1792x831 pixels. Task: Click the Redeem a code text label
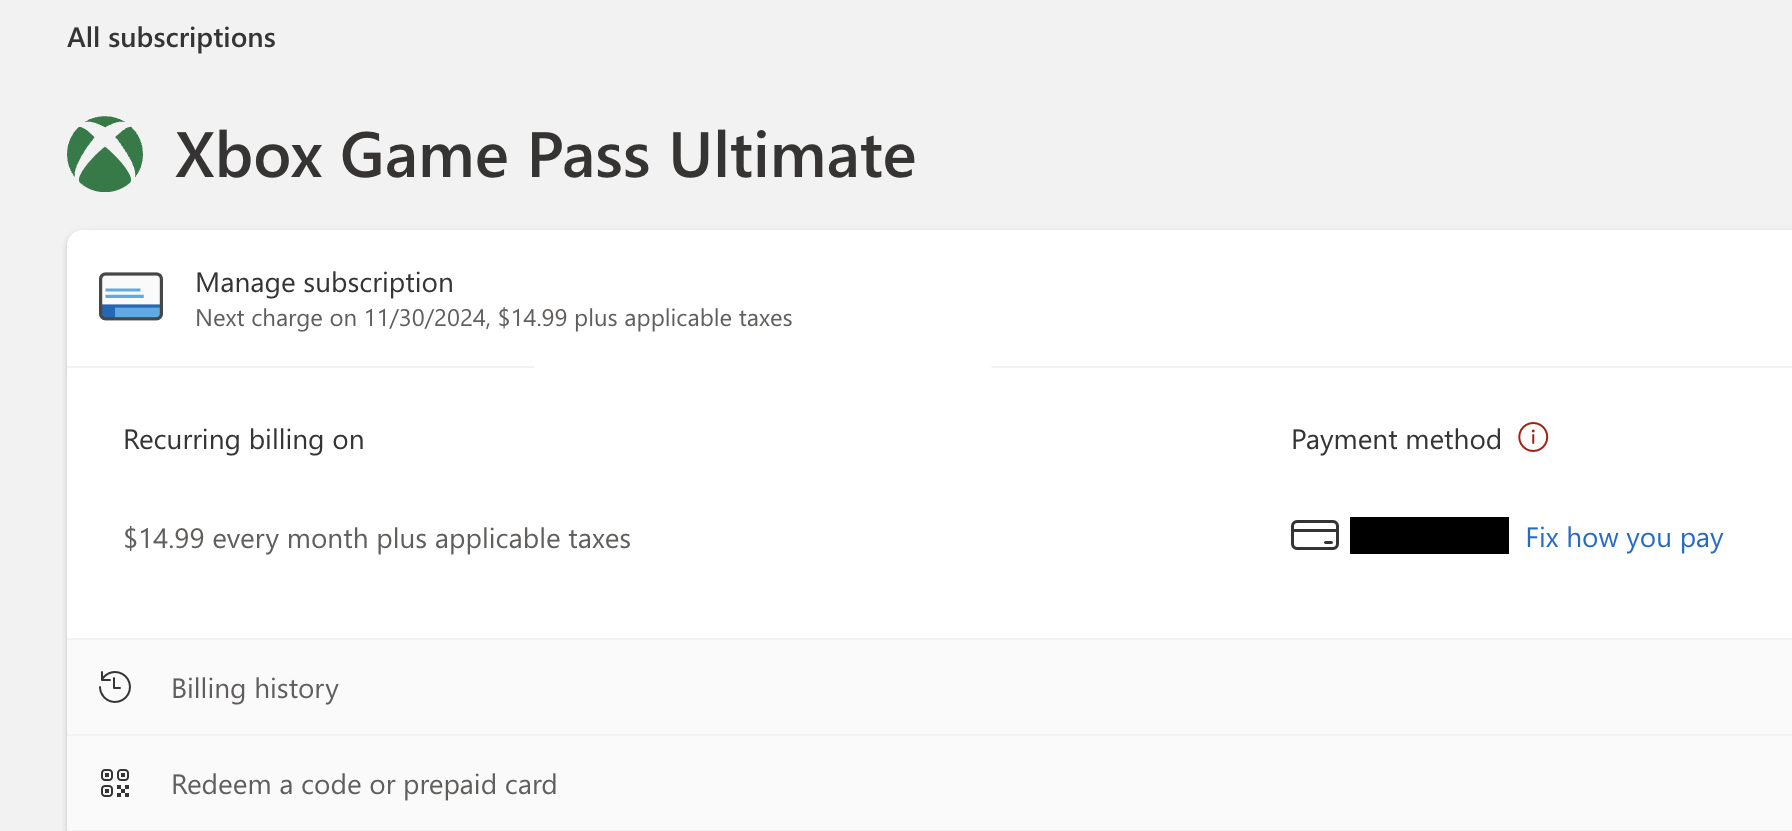pyautogui.click(x=364, y=785)
